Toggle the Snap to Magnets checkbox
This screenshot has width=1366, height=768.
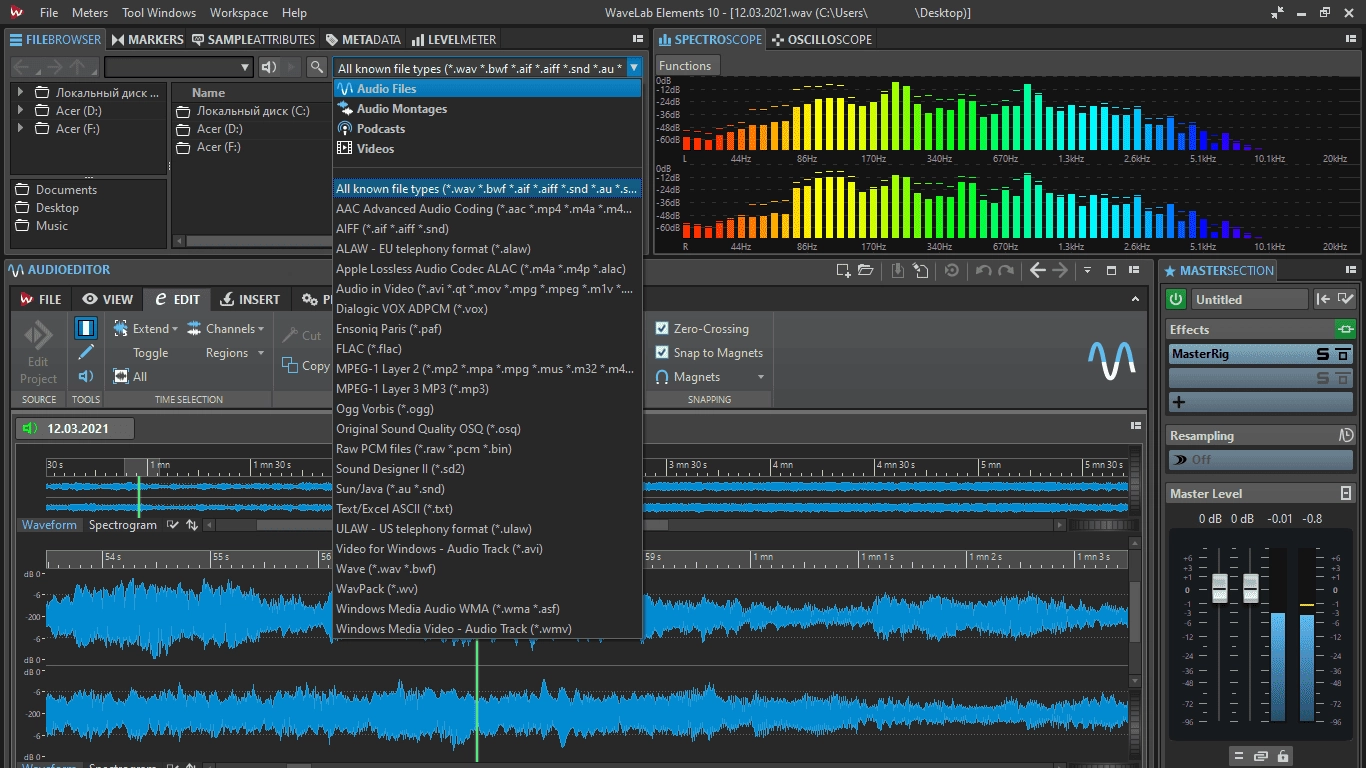(662, 352)
